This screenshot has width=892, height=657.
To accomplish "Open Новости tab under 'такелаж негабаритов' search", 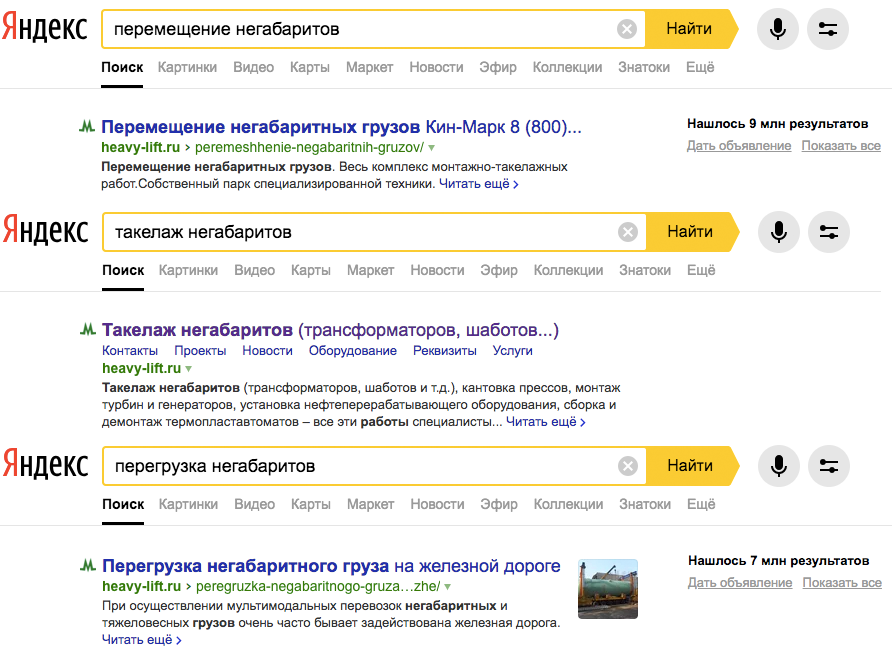I will click(437, 270).
